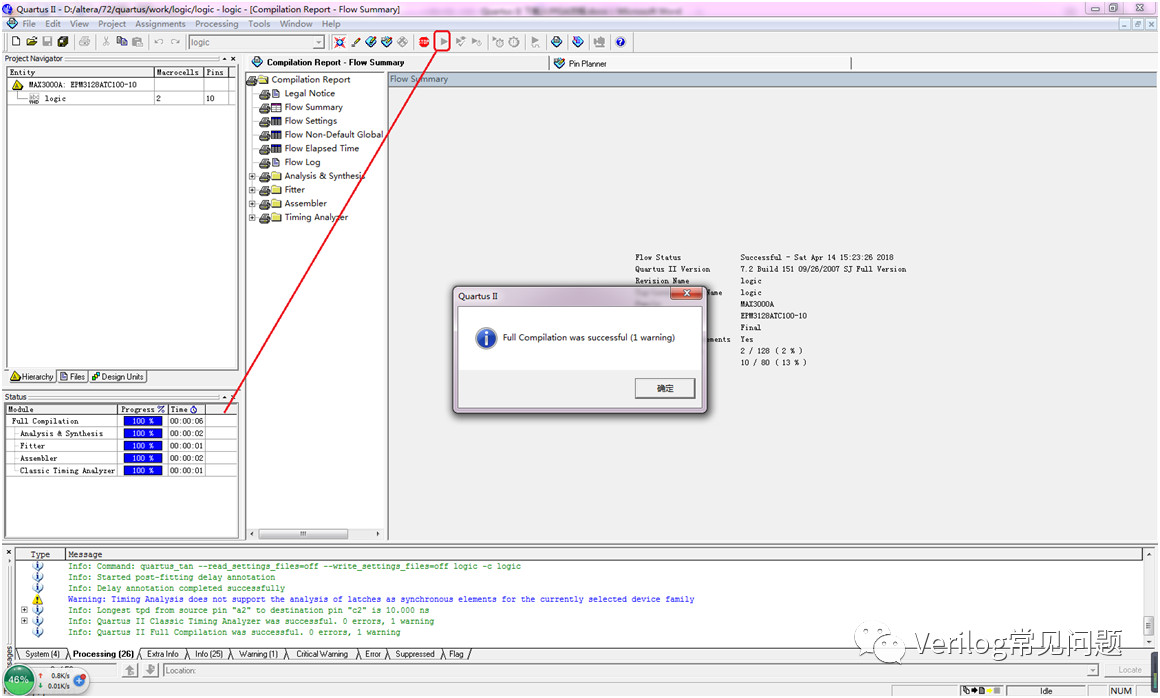The image size is (1160, 698).
Task: Click the red Stop Processing icon
Action: point(424,42)
